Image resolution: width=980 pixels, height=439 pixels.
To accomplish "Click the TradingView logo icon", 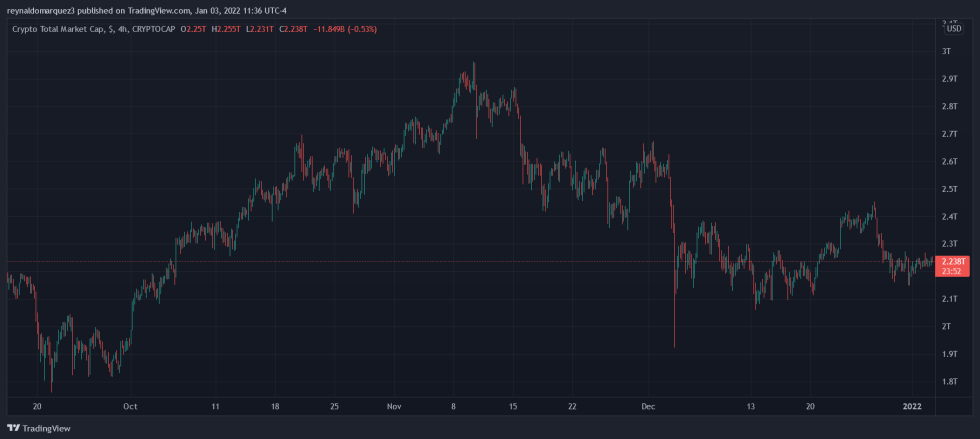I will [14, 428].
